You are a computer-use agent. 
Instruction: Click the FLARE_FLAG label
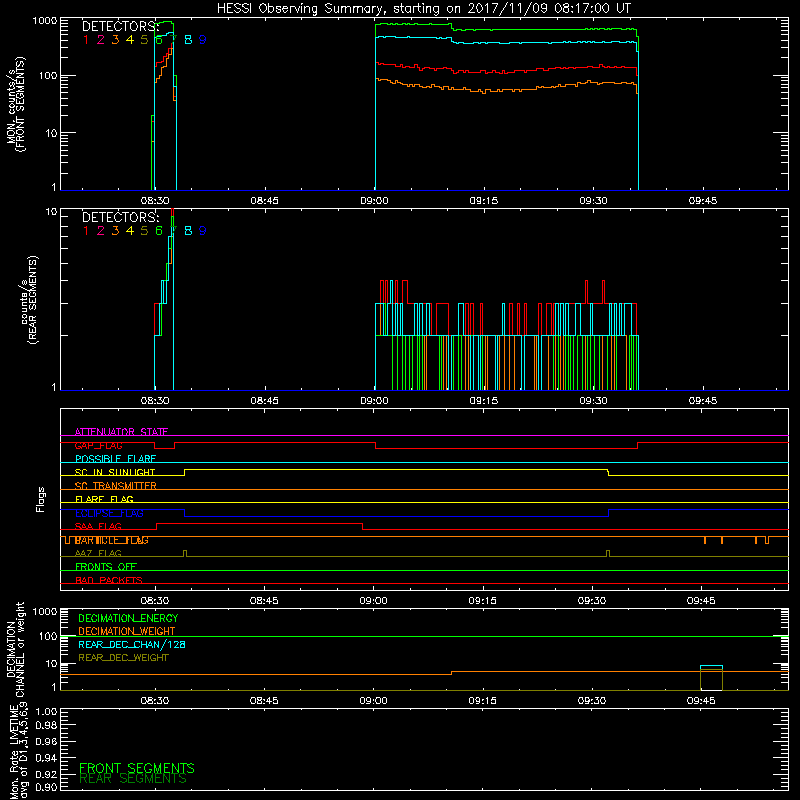click(x=104, y=499)
